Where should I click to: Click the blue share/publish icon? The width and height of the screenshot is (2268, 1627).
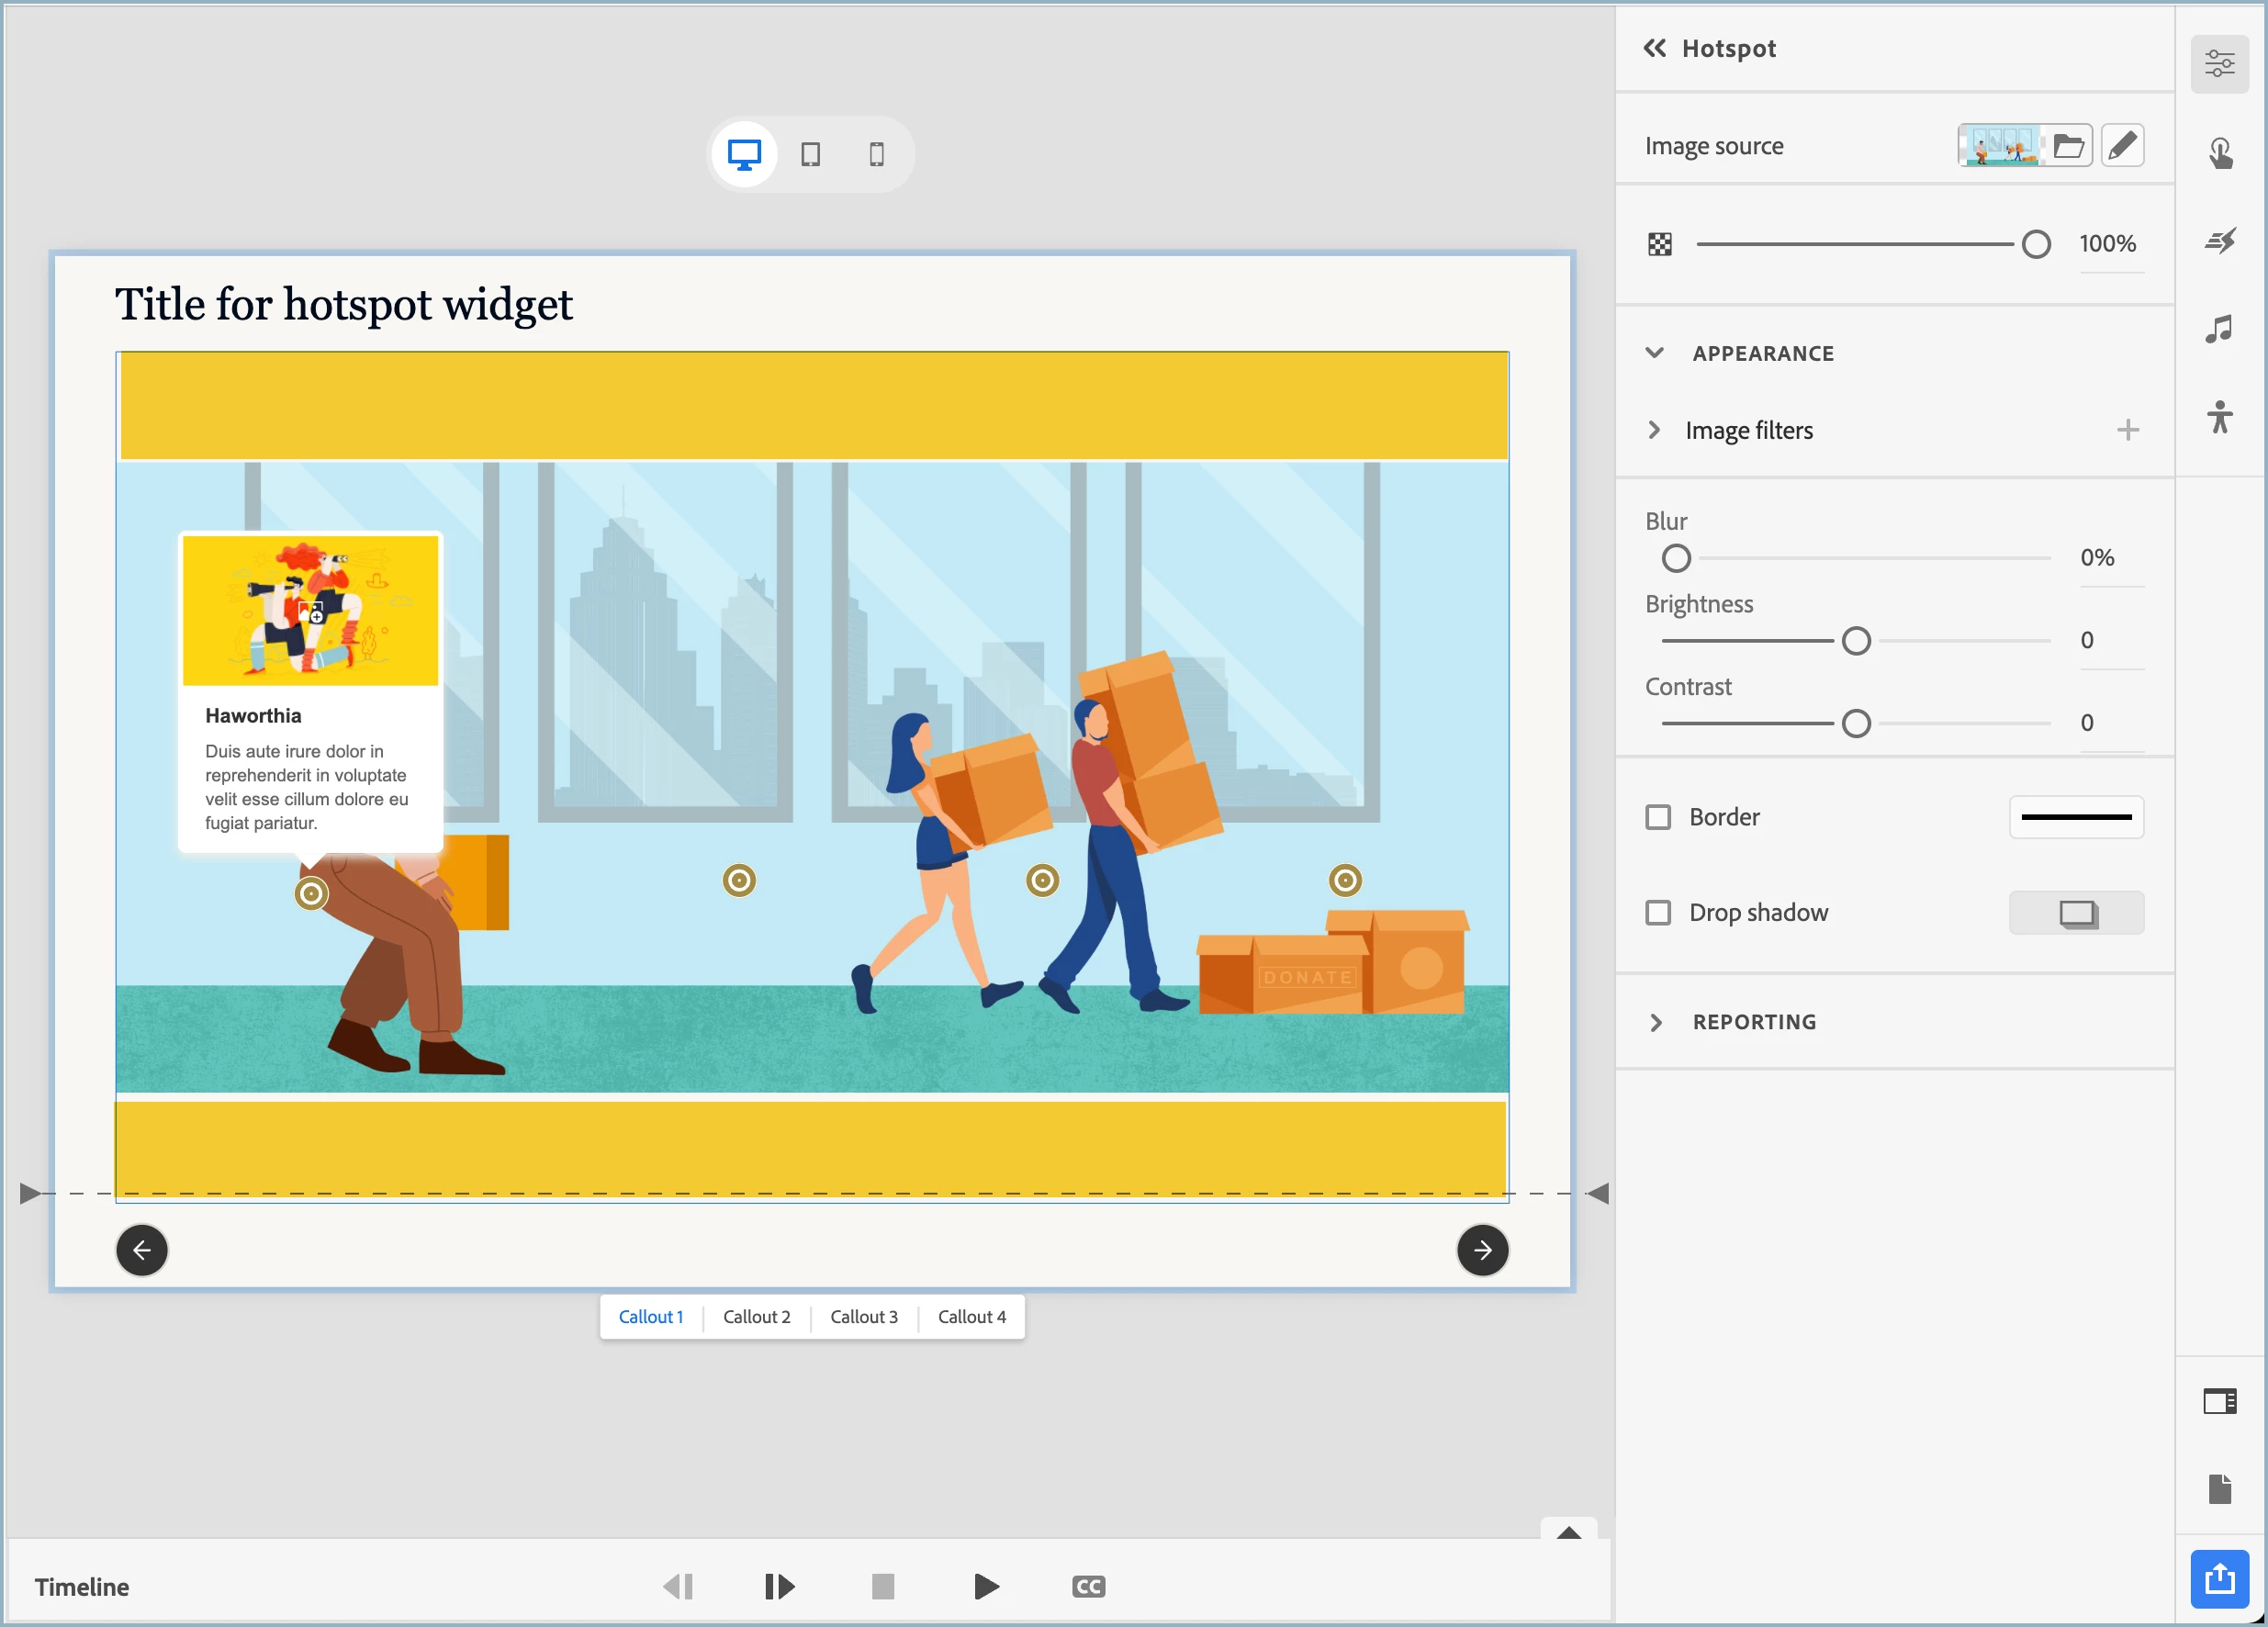point(2219,1579)
